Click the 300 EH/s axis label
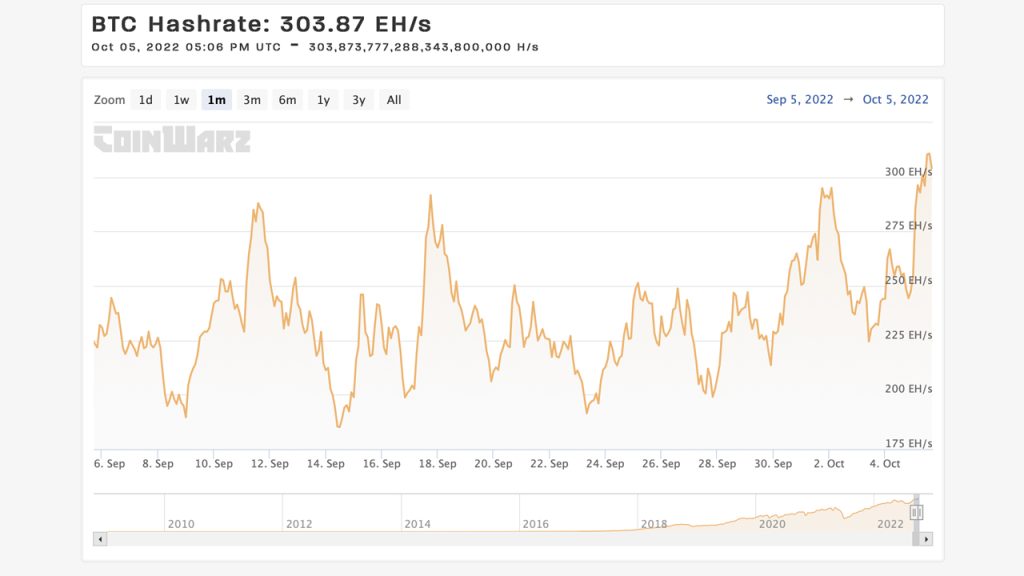Screen dimensions: 1024x576 click(908, 172)
